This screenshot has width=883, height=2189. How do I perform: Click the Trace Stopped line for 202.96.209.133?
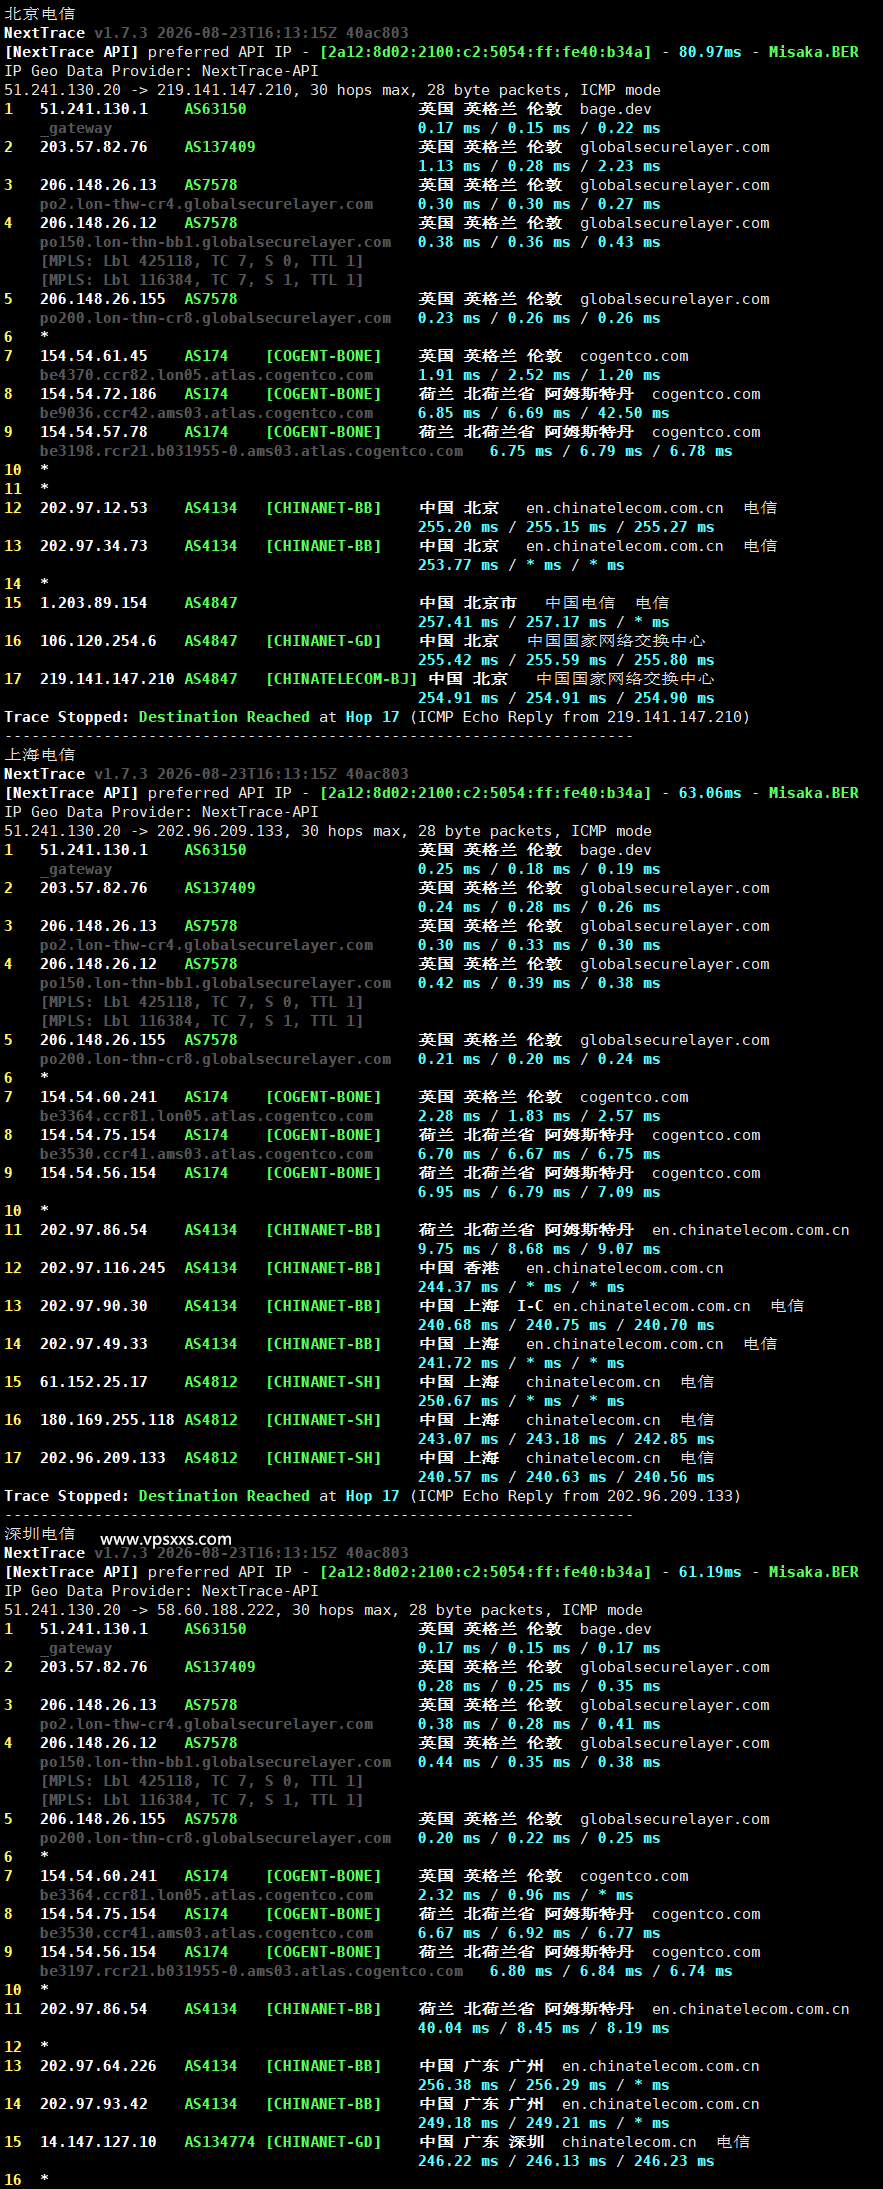(x=372, y=1496)
